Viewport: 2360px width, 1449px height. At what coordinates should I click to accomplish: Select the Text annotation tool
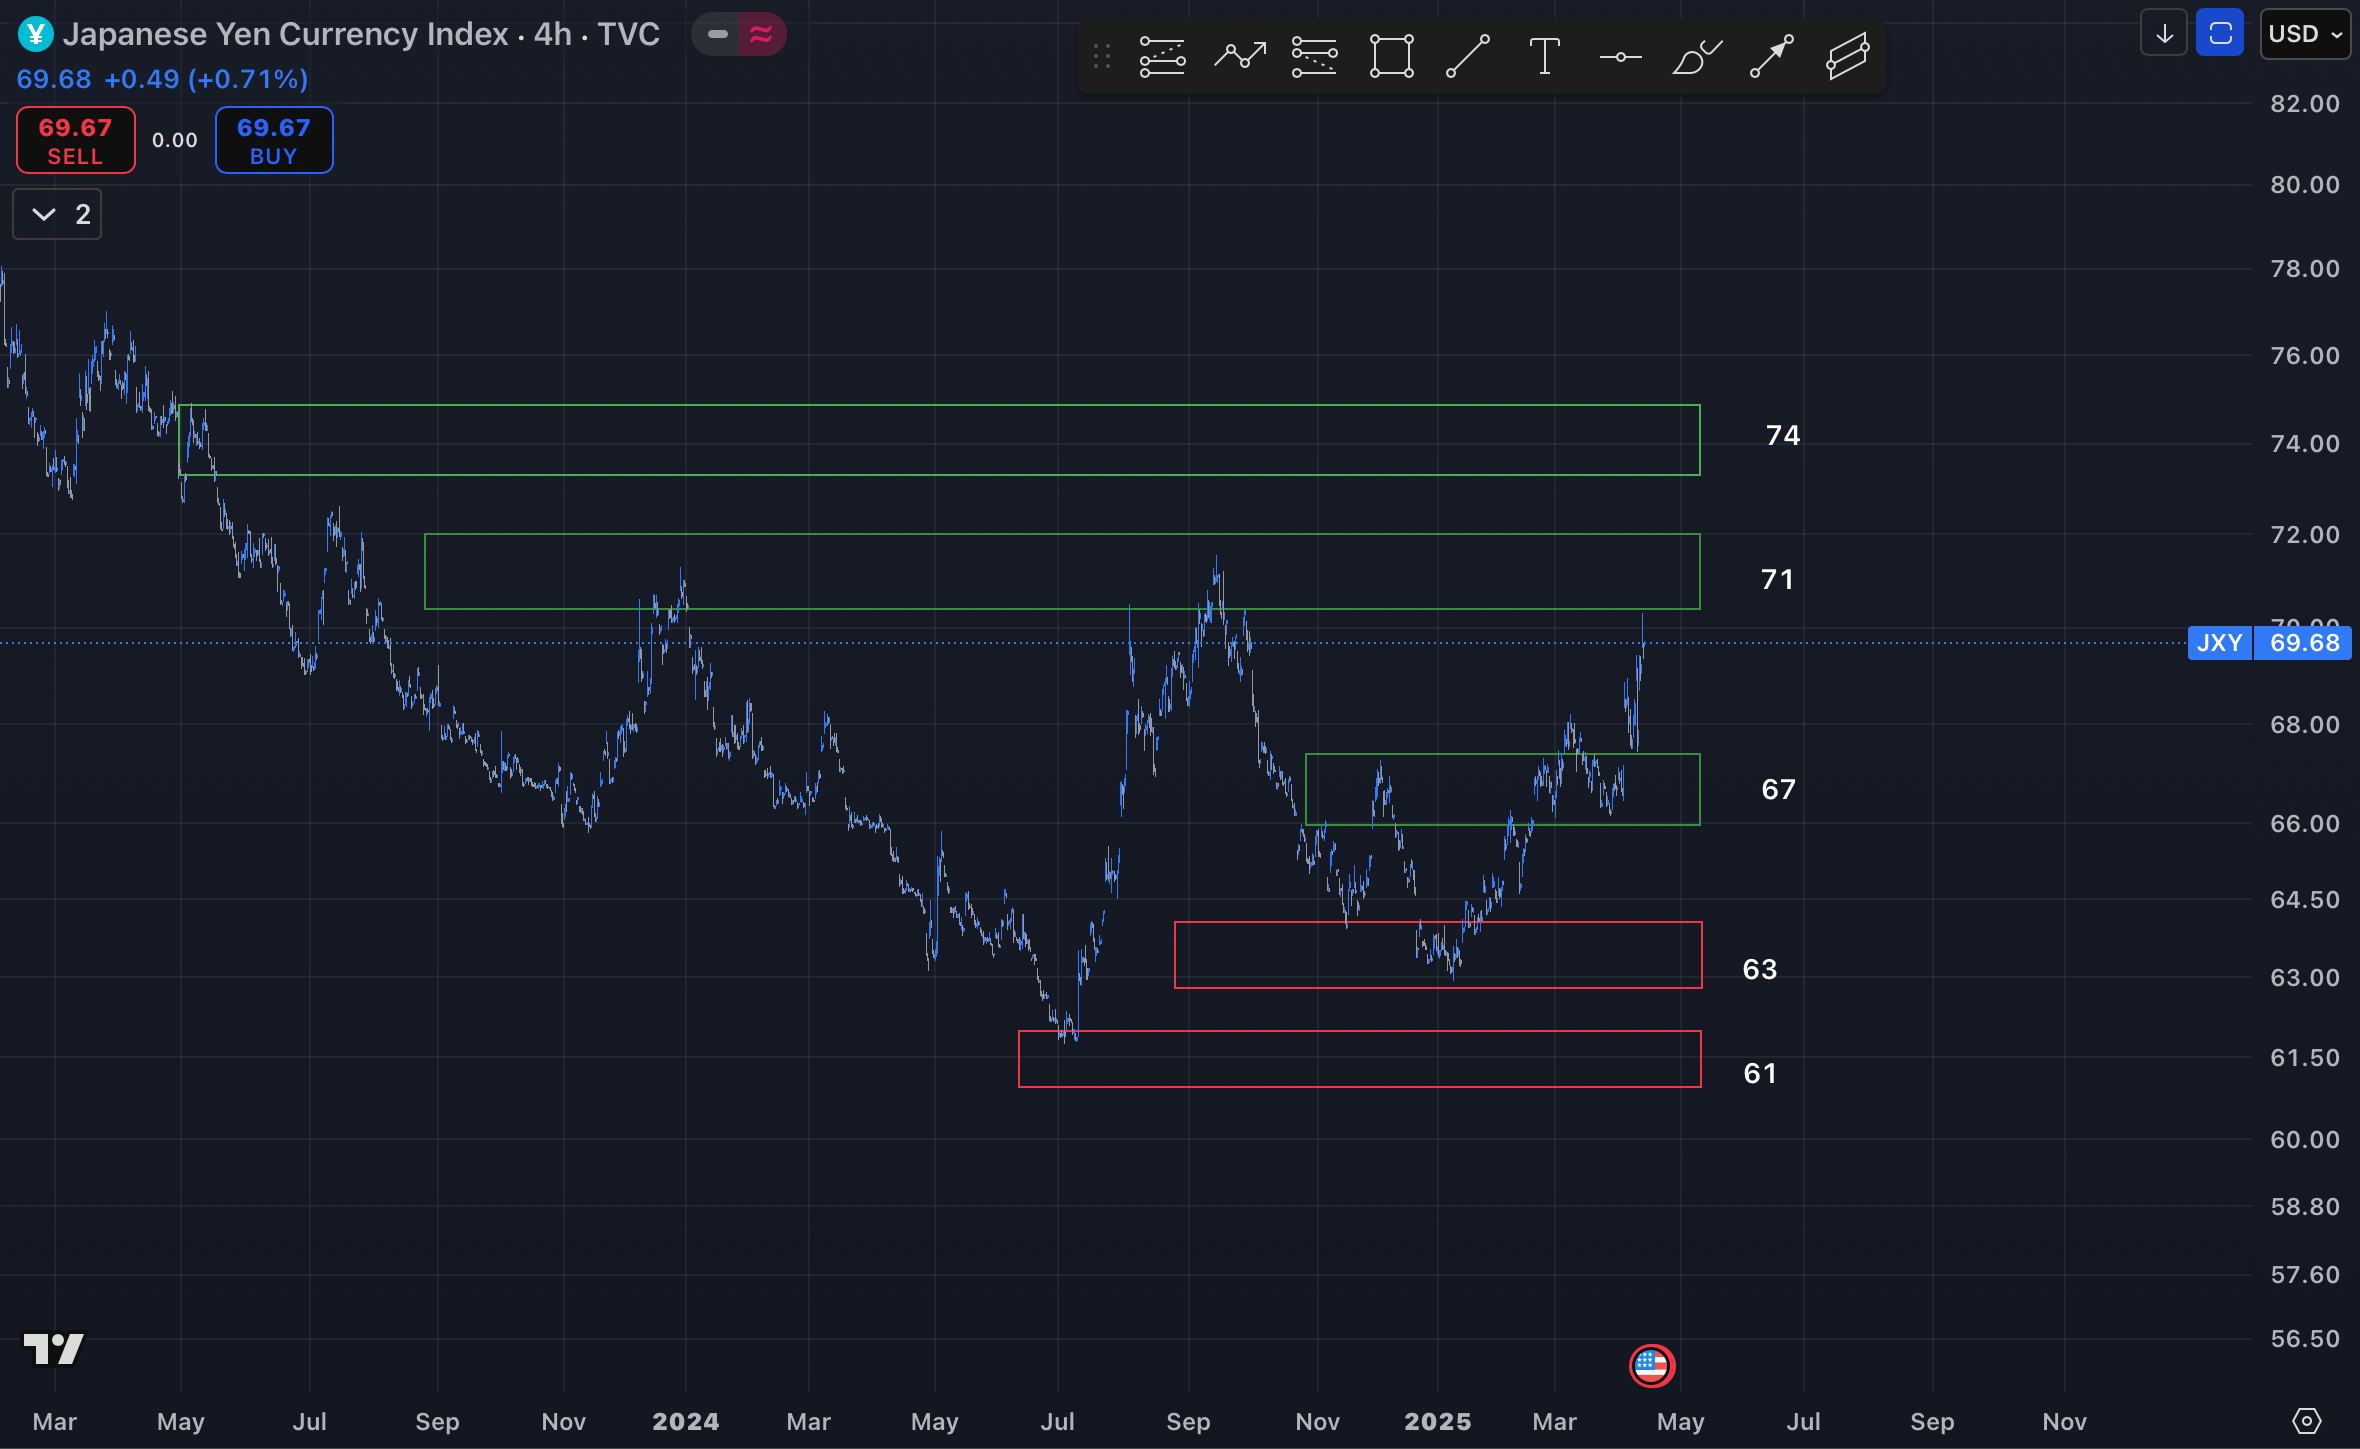1543,55
